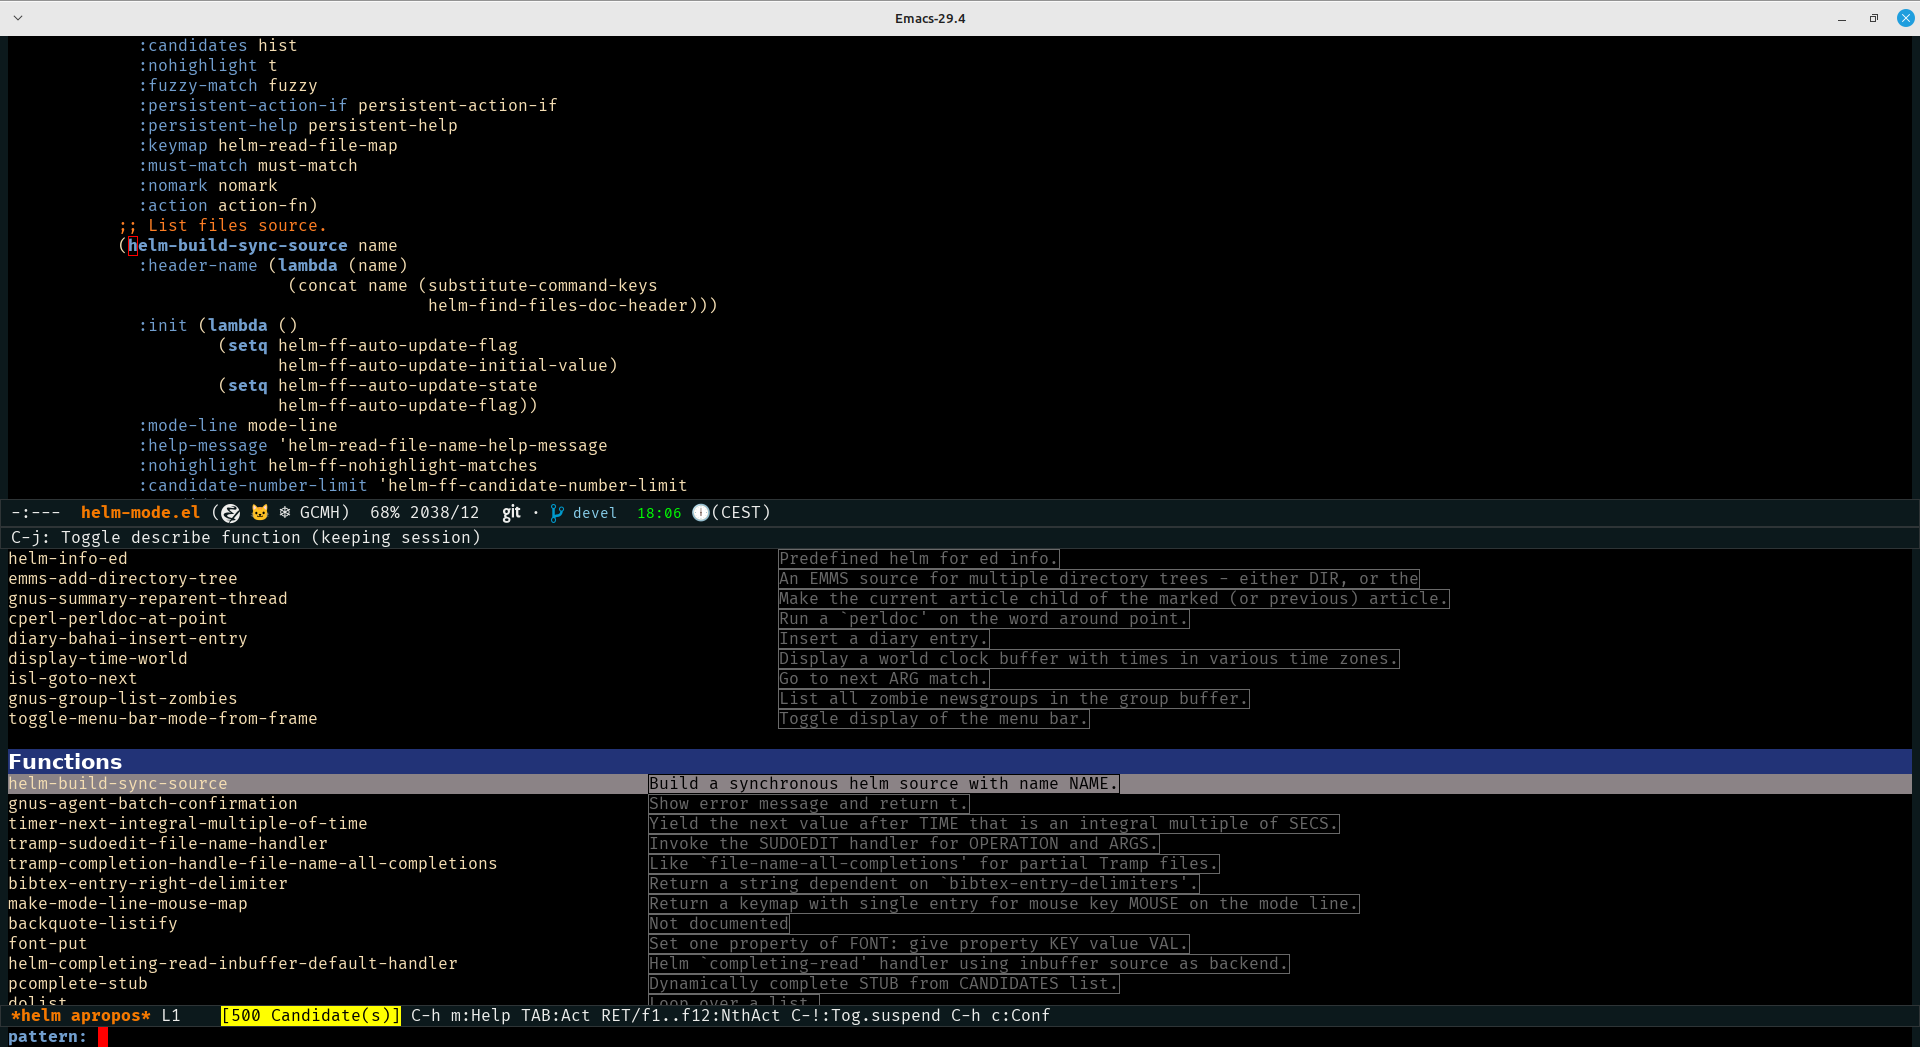This screenshot has width=1920, height=1047.
Task: Select the display-time-world candidate
Action: click(x=98, y=659)
